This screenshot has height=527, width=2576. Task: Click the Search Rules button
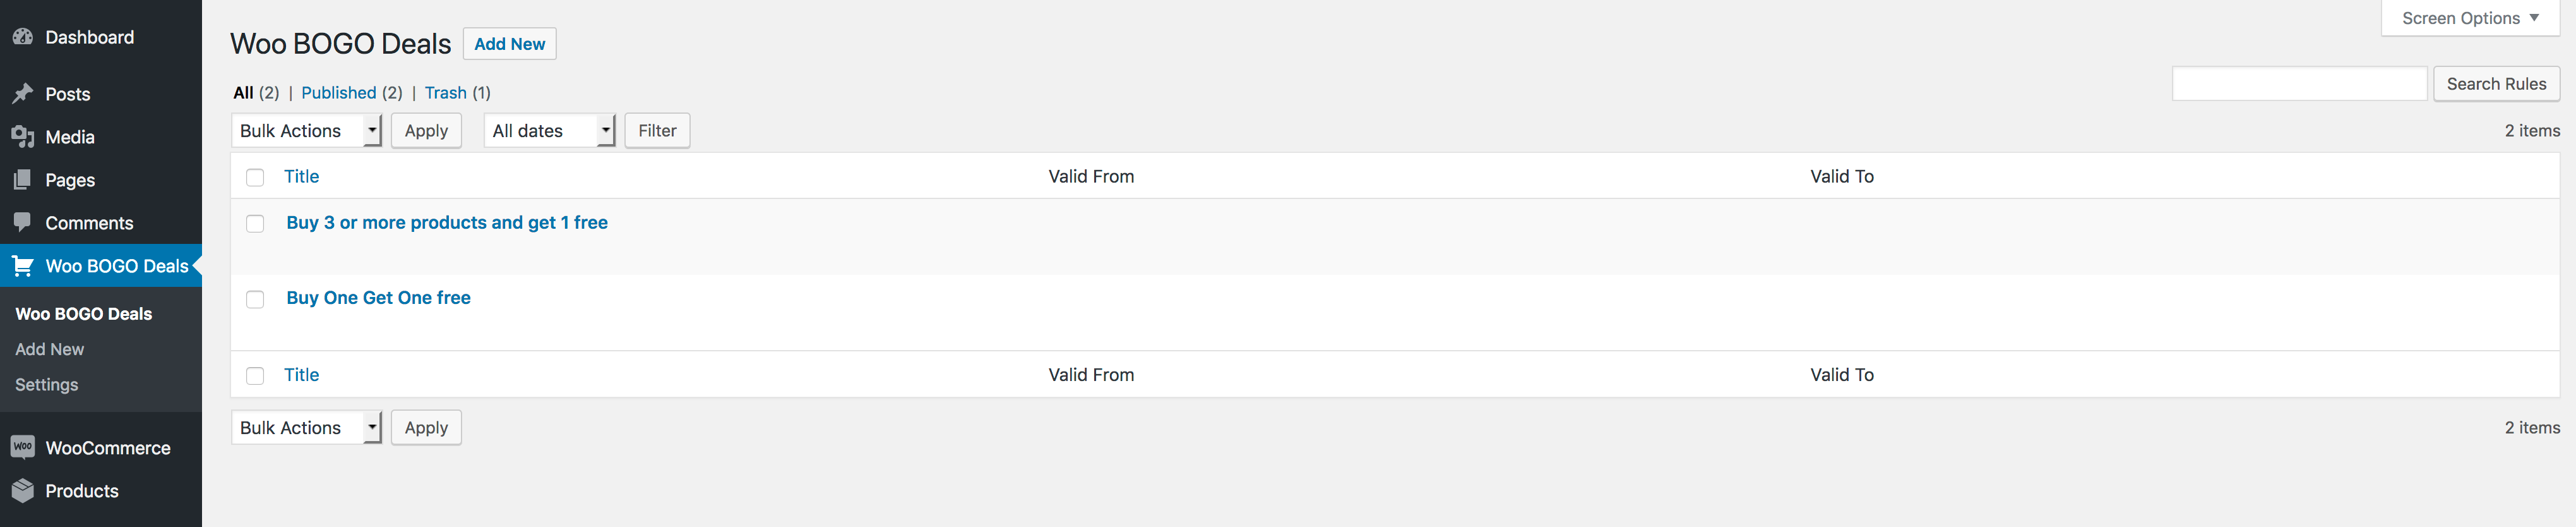click(2496, 84)
